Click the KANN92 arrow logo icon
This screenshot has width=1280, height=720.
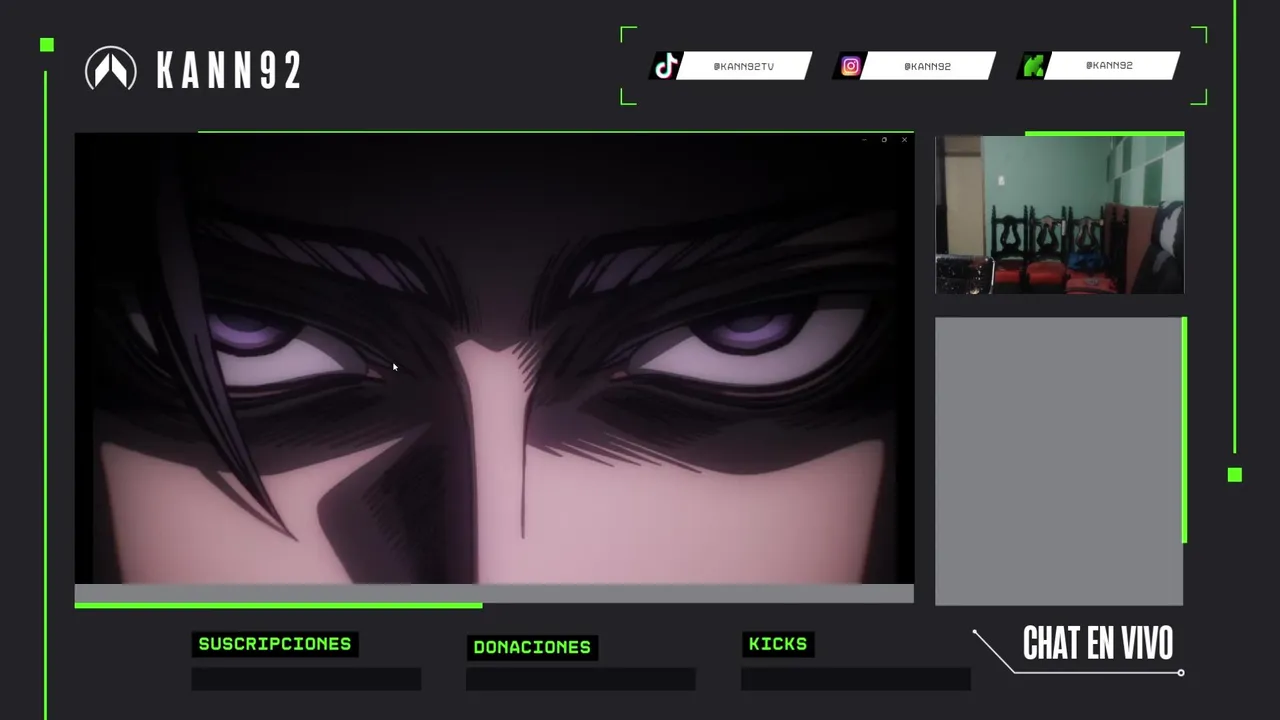[x=111, y=69]
